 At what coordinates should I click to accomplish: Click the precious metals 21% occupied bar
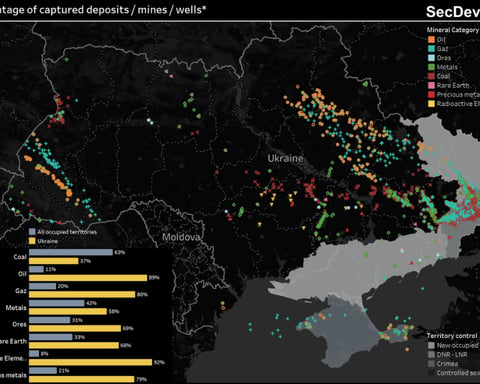[43, 371]
